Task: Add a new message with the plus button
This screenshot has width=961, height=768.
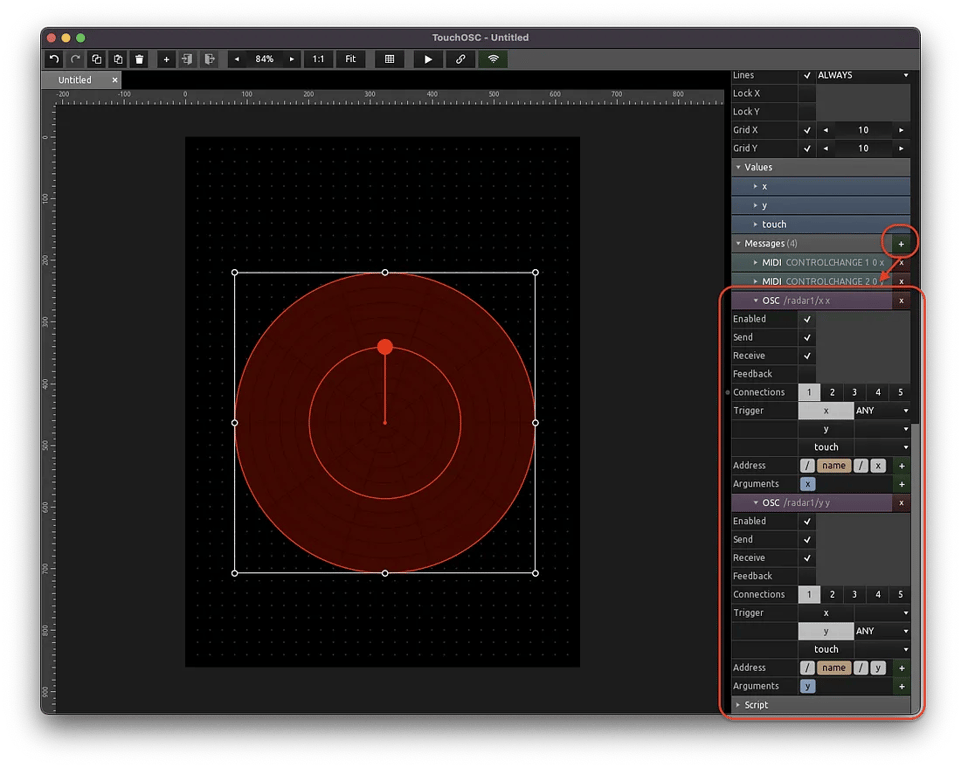Action: (x=900, y=243)
